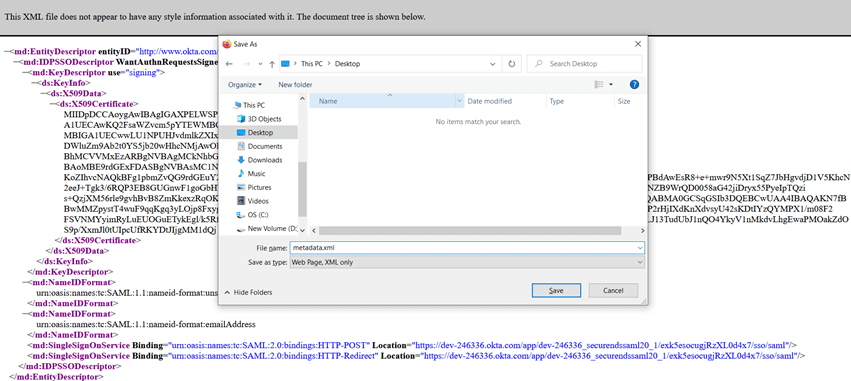Open recent locations dropdown arrow
This screenshot has width=851, height=381.
[260, 64]
